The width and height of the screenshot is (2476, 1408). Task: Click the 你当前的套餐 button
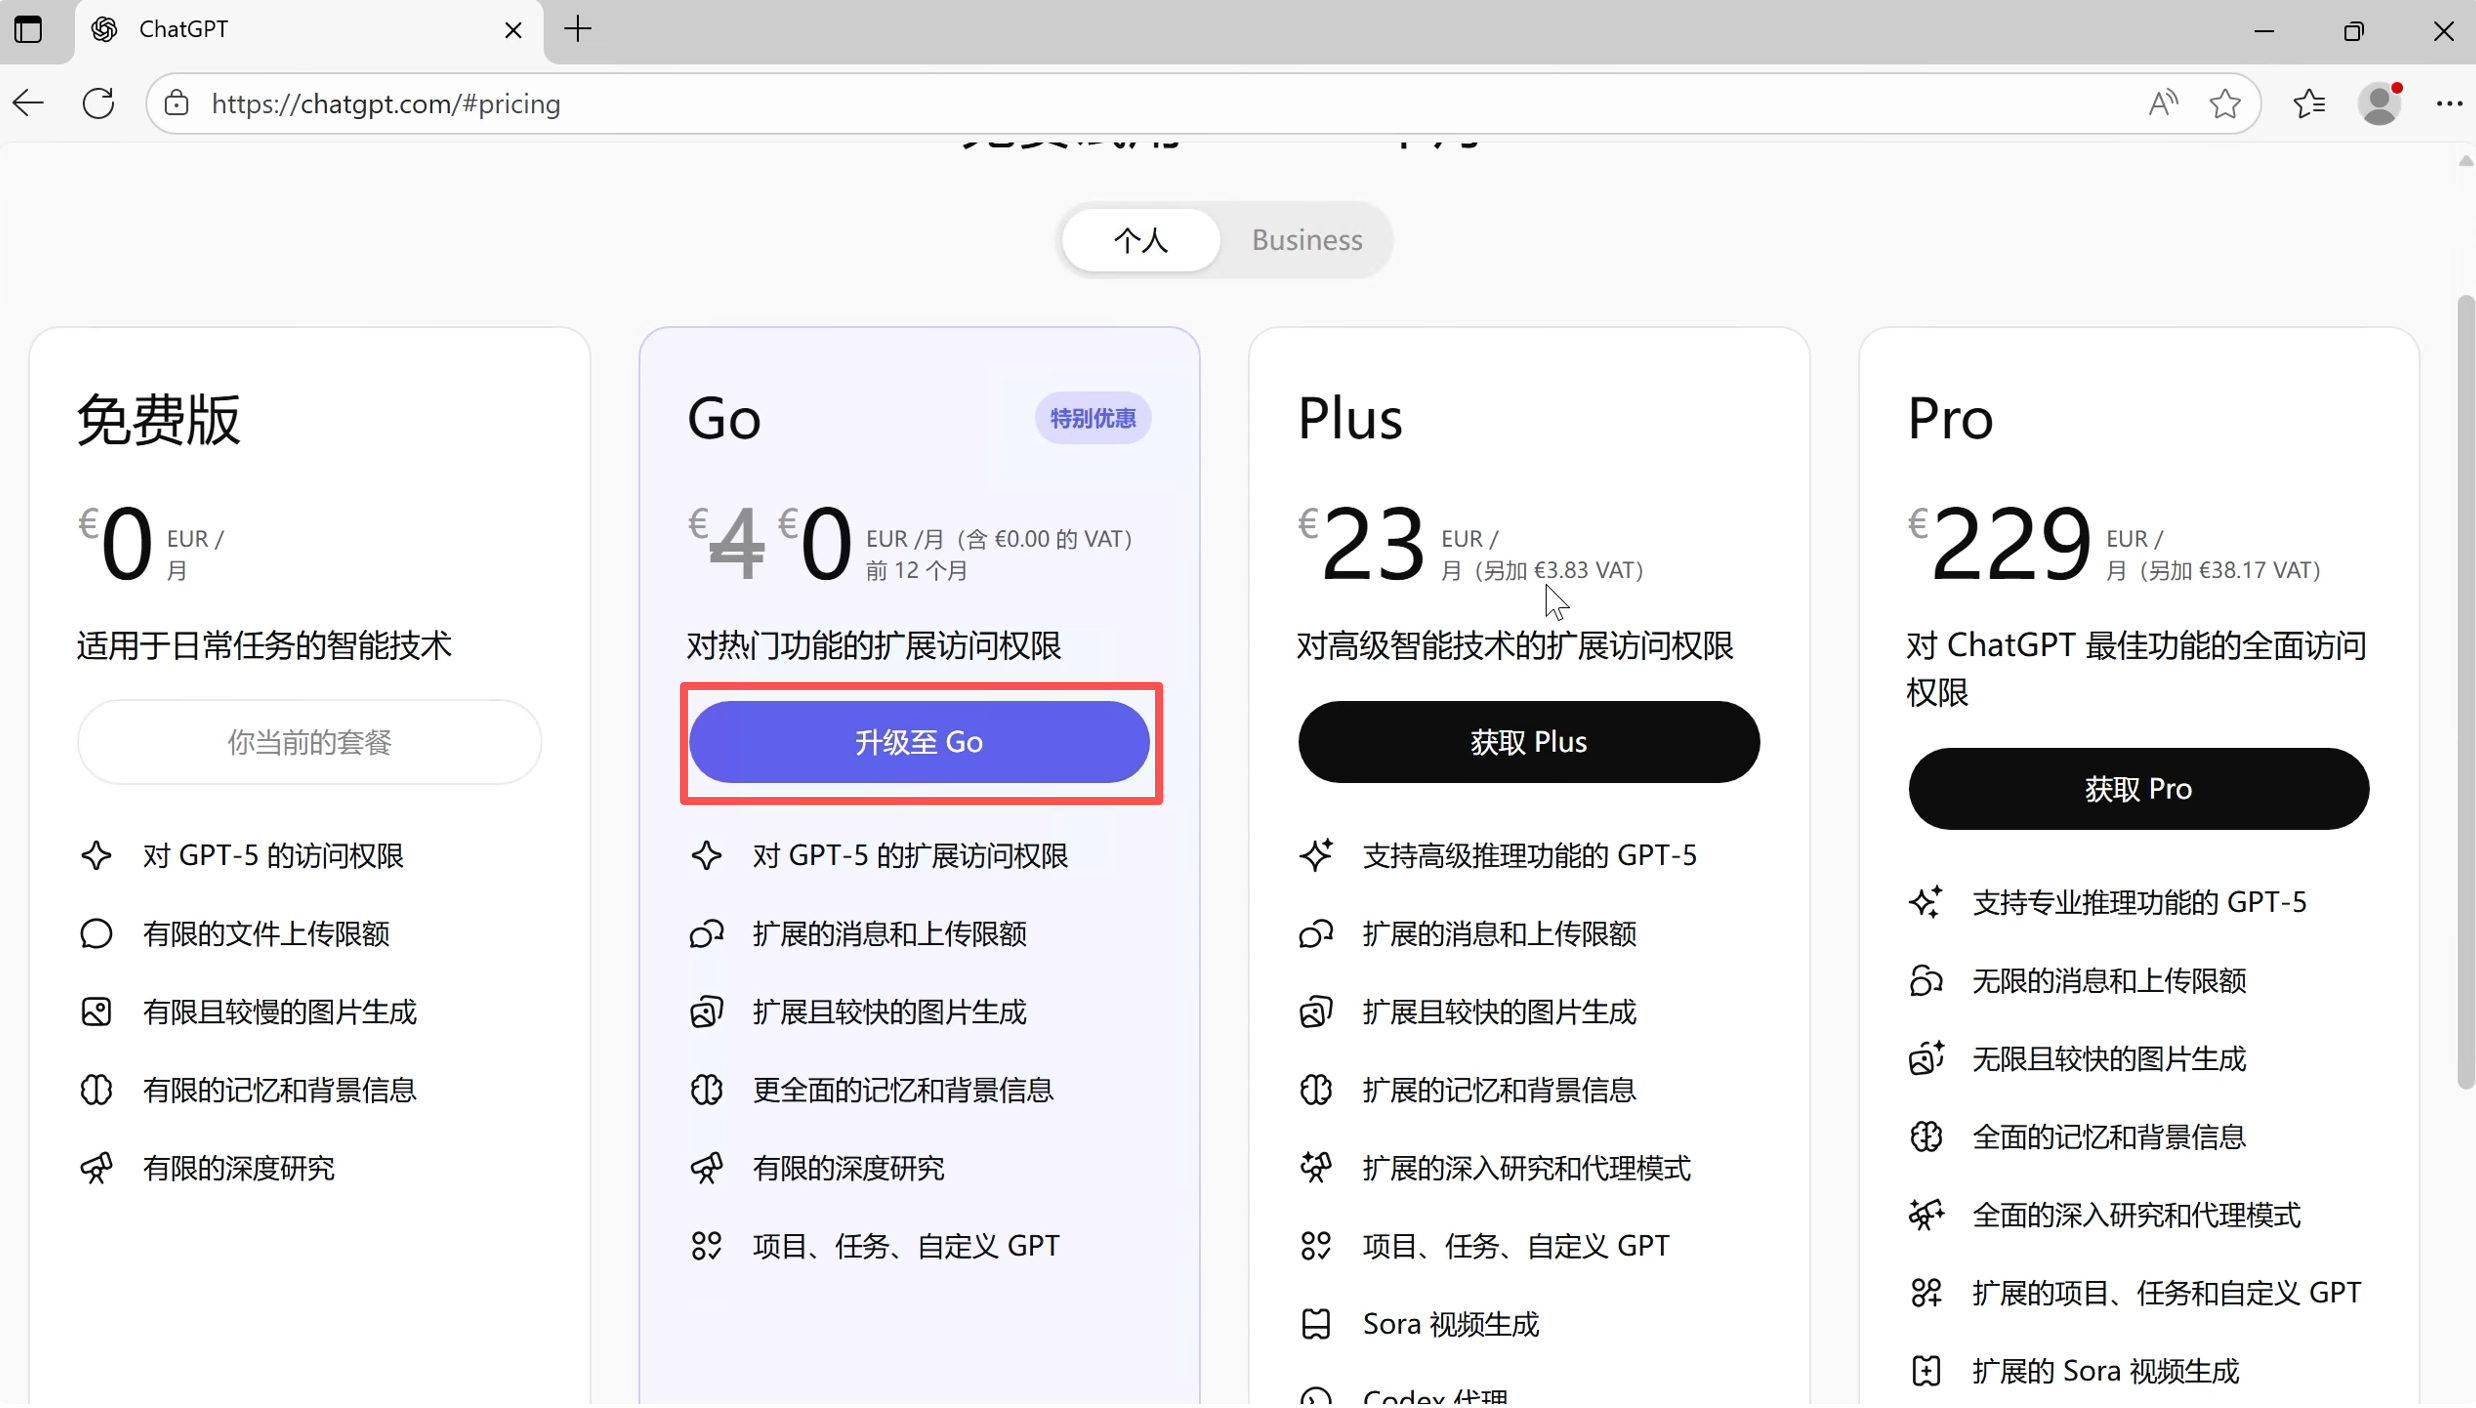[x=309, y=742]
